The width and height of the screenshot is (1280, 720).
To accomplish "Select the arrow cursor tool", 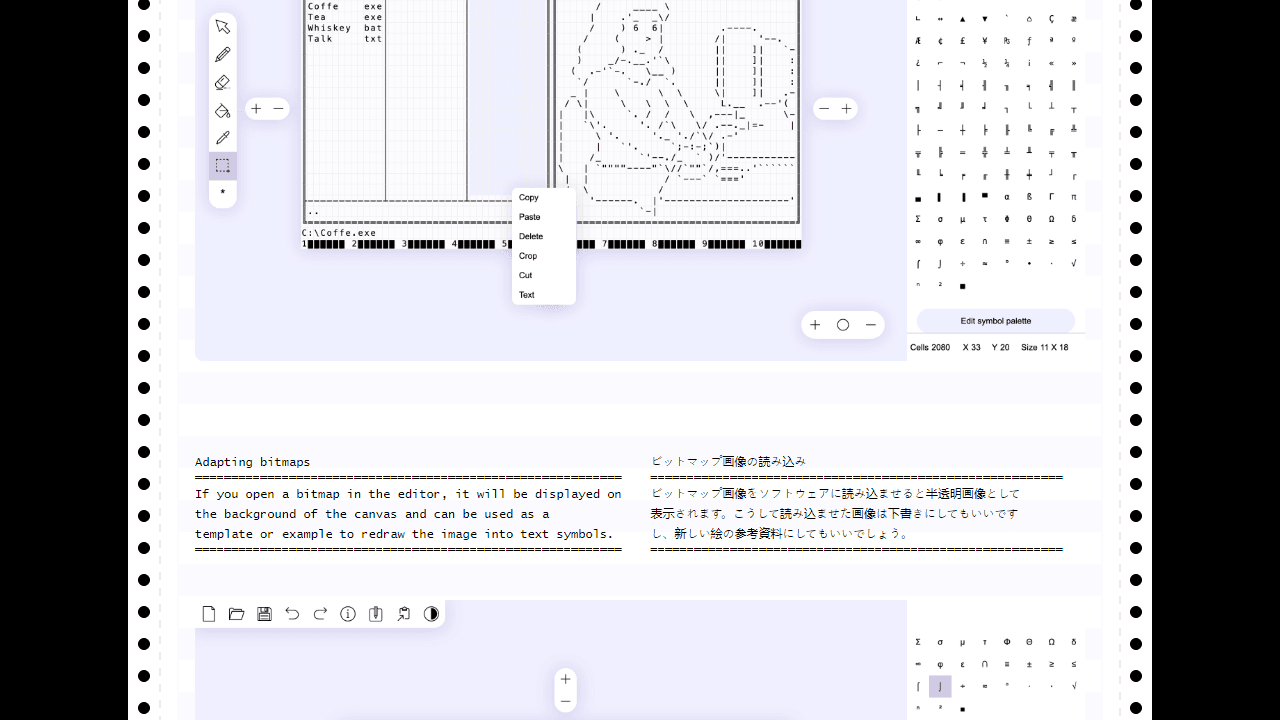I will [x=223, y=26].
